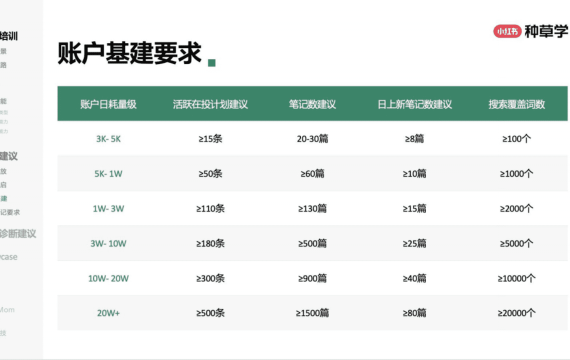Click the 5K-1W row label
The width and height of the screenshot is (570, 360).
pos(108,174)
